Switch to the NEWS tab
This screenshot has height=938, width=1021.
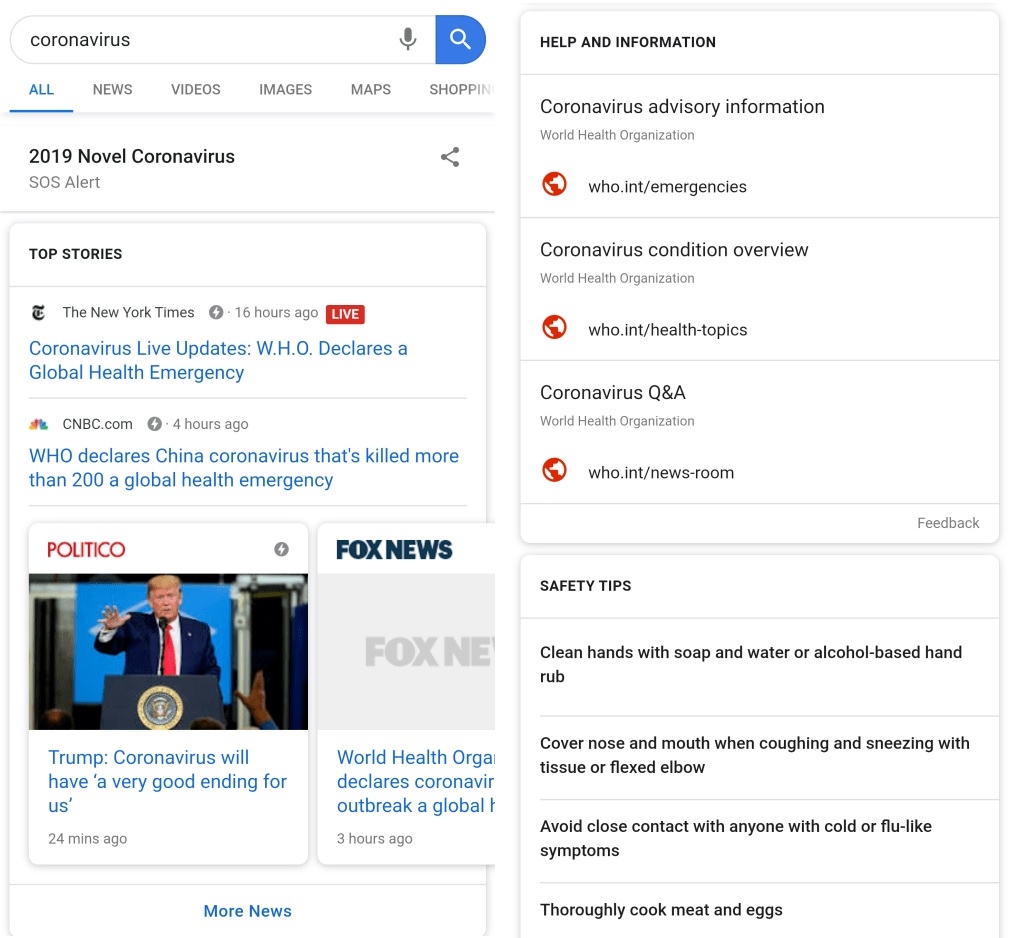click(x=113, y=90)
